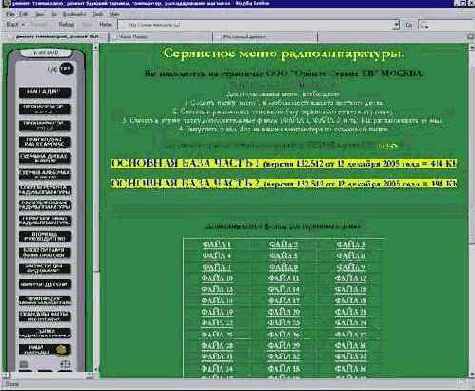The width and height of the screenshot is (475, 391).
Task: Click the Reload toolbar button
Action: (x=66, y=25)
